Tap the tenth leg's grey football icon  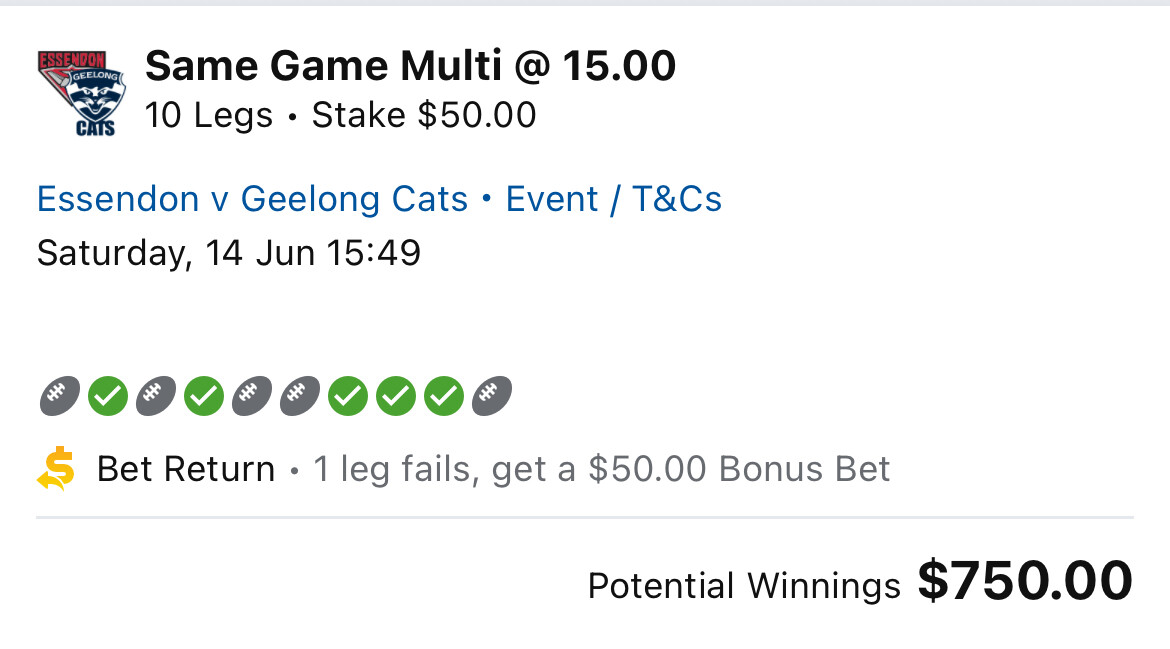pyautogui.click(x=492, y=395)
